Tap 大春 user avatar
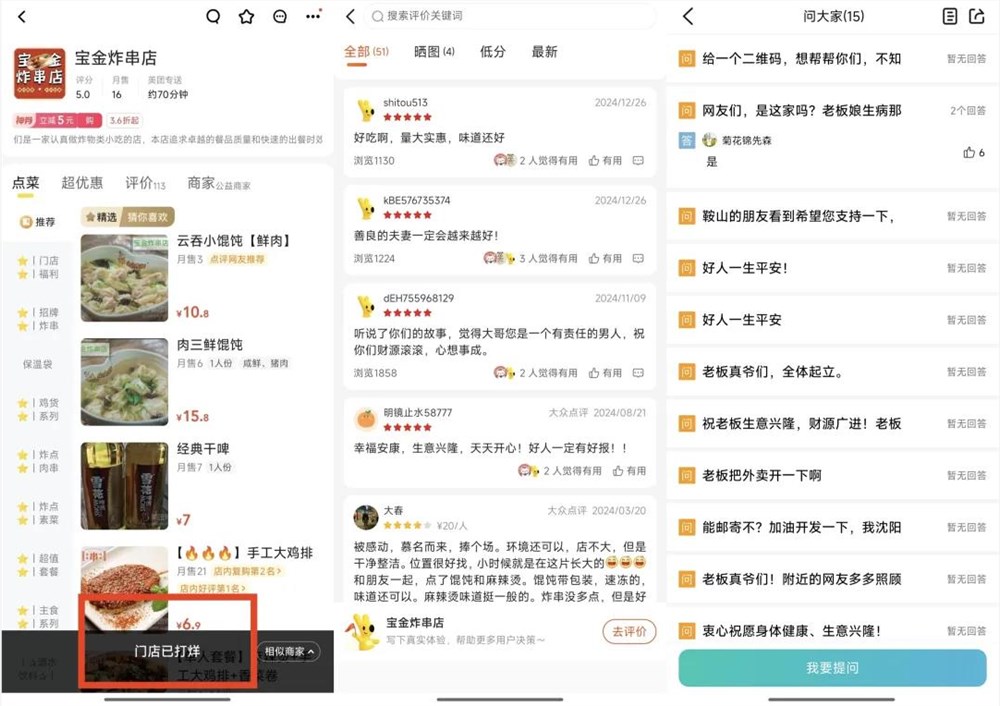This screenshot has width=1000, height=706. [366, 517]
